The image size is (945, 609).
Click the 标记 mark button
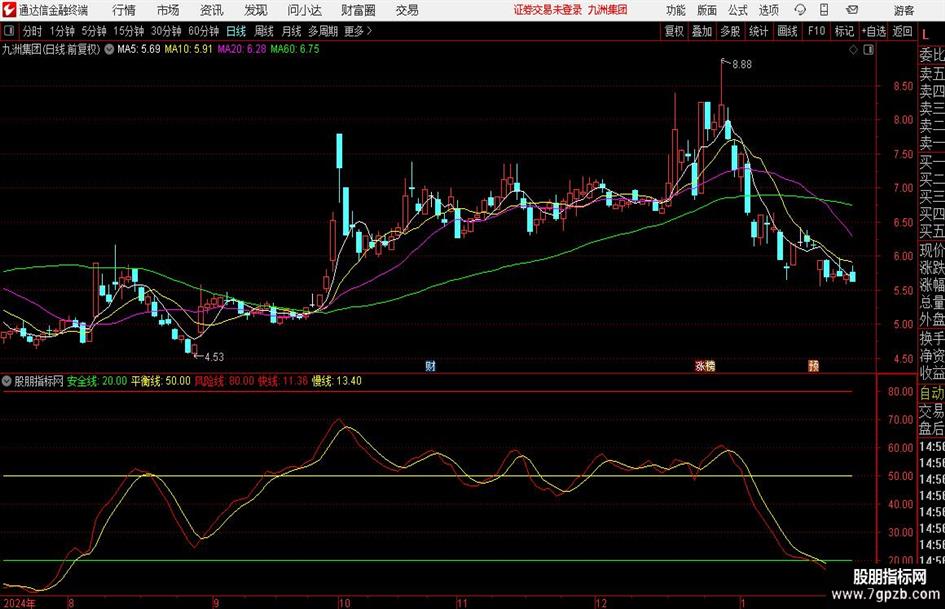pyautogui.click(x=844, y=31)
